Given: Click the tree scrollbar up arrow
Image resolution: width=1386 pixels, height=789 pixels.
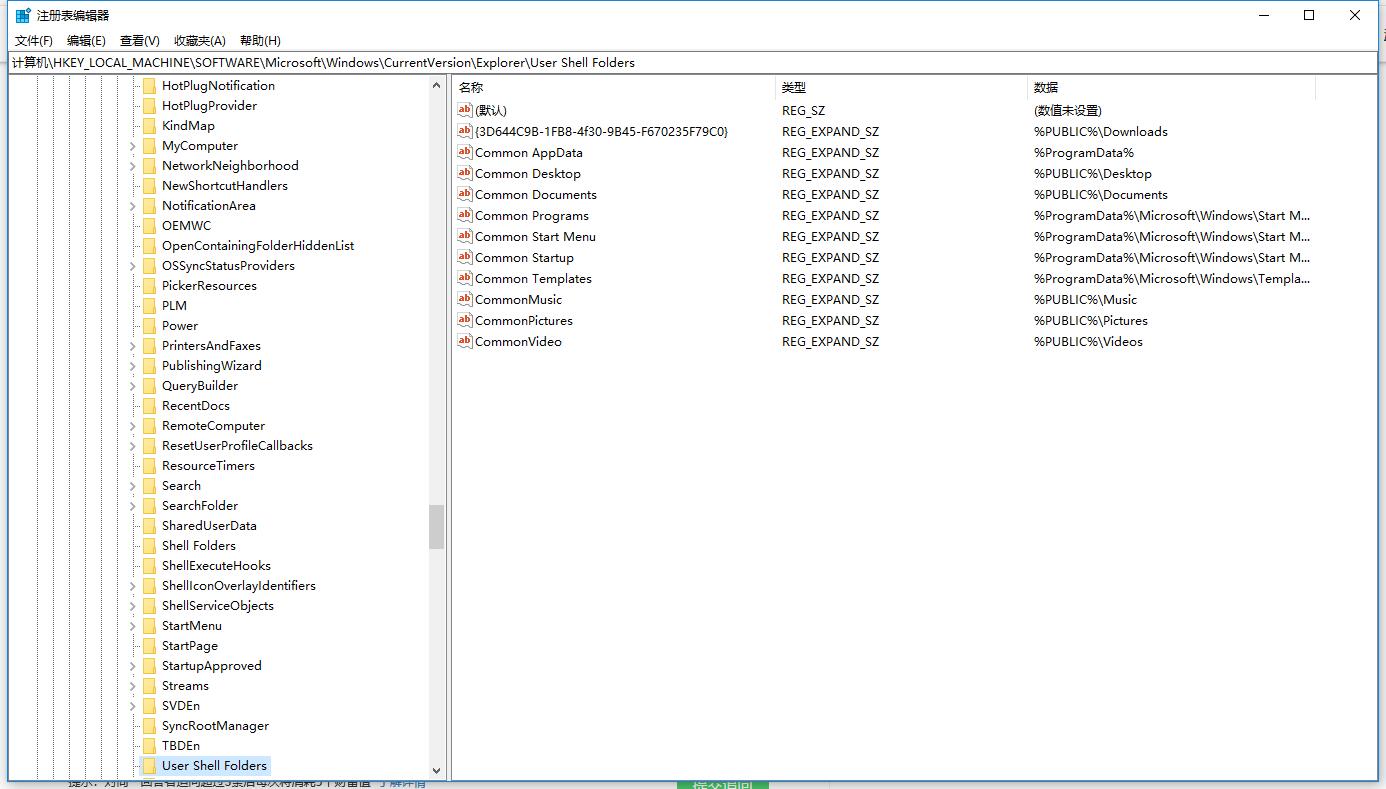Looking at the screenshot, I should click(436, 85).
